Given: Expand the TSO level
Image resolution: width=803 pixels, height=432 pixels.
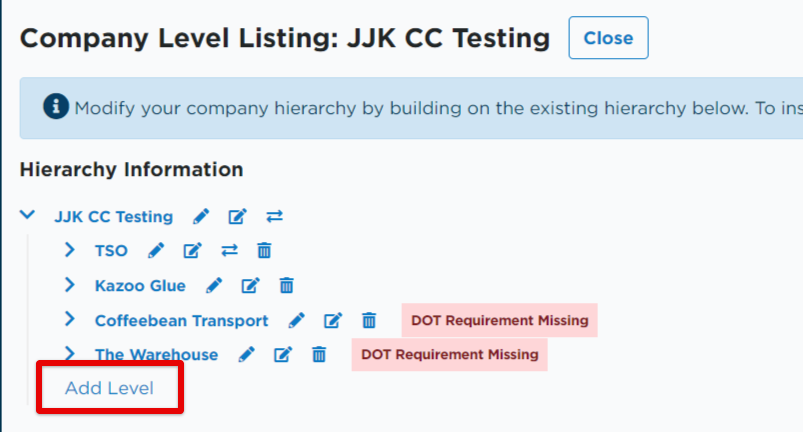Looking at the screenshot, I should pyautogui.click(x=70, y=250).
